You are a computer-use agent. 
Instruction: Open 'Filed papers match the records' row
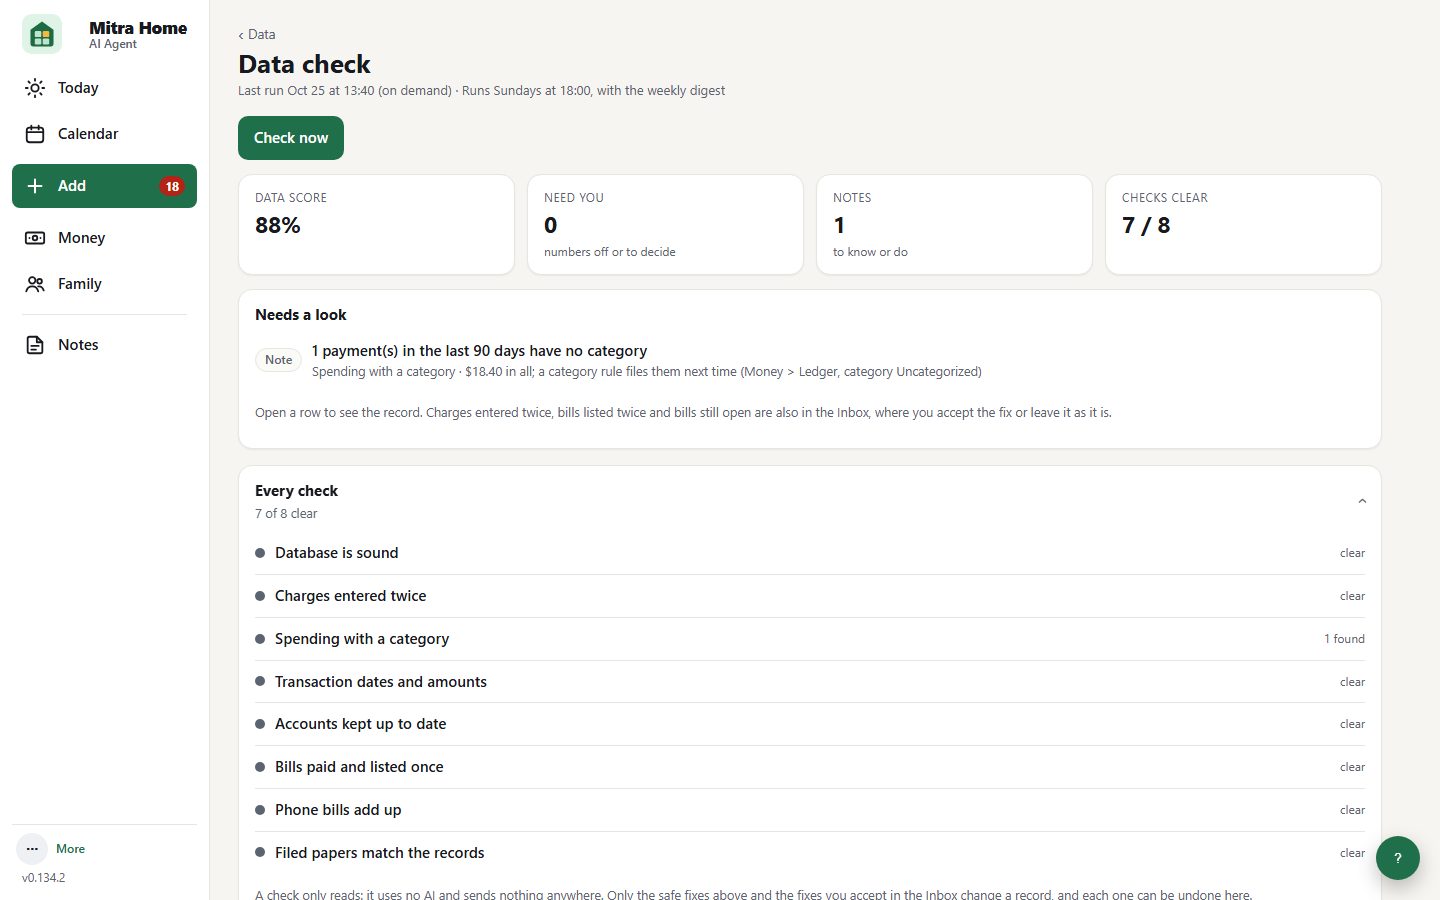(x=810, y=853)
